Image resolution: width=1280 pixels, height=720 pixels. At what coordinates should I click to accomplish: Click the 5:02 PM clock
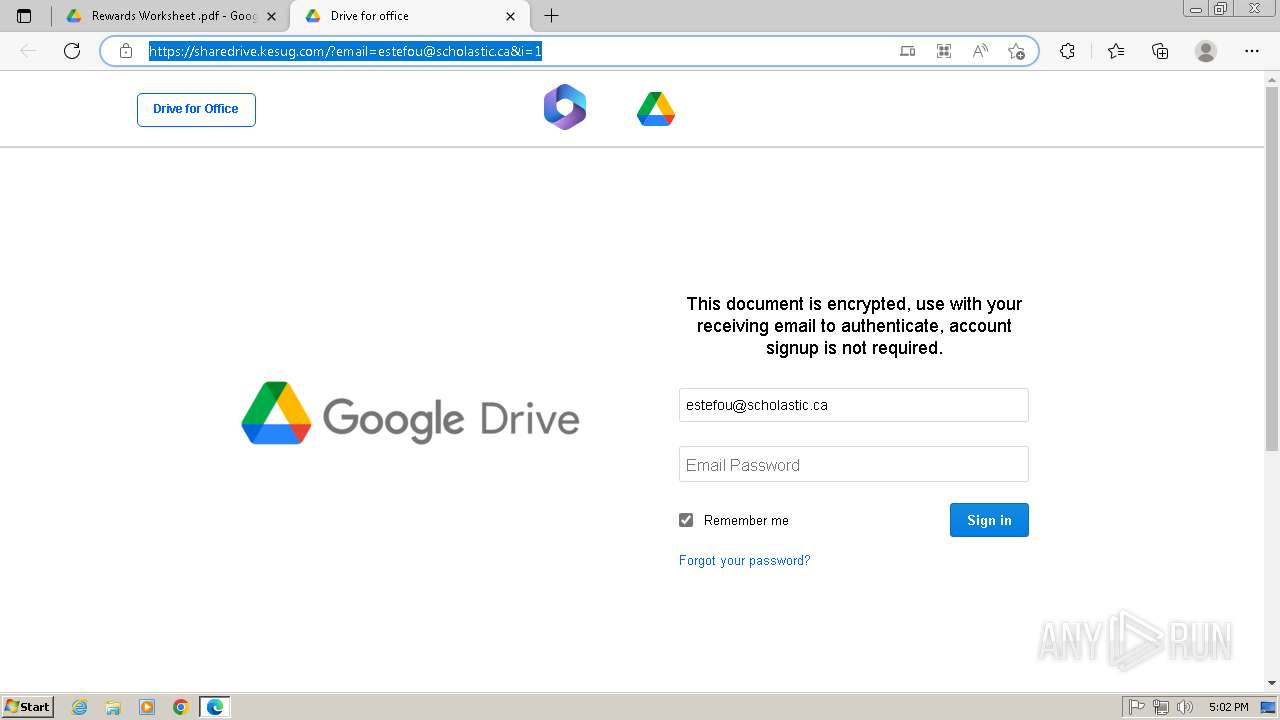1228,707
